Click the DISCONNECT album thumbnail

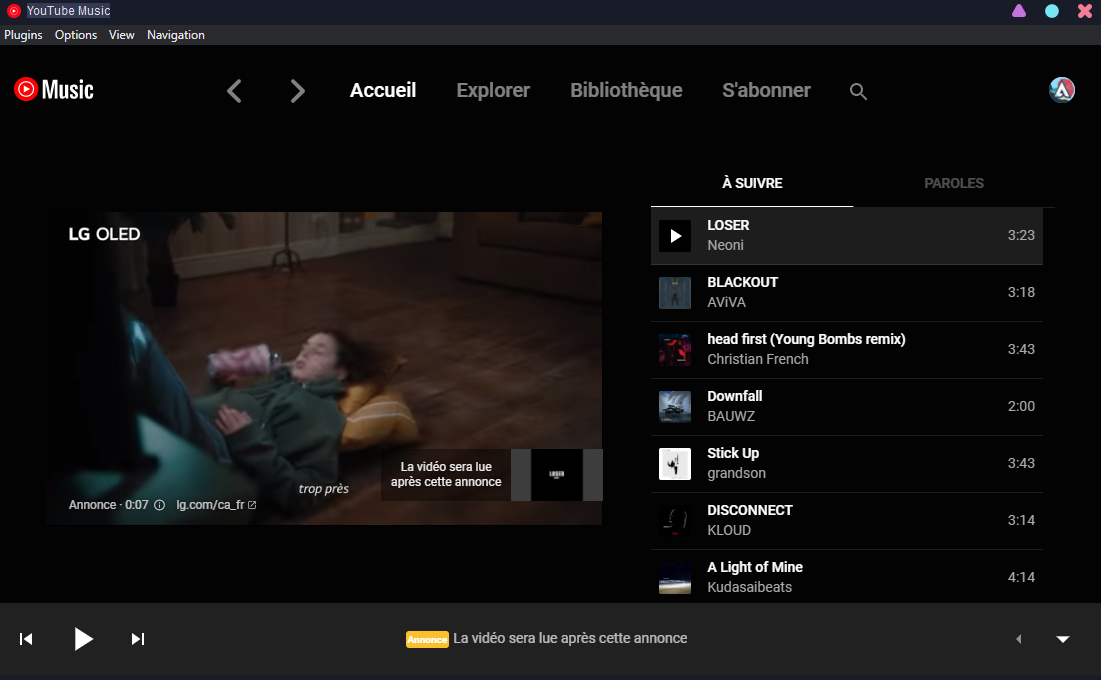675,521
